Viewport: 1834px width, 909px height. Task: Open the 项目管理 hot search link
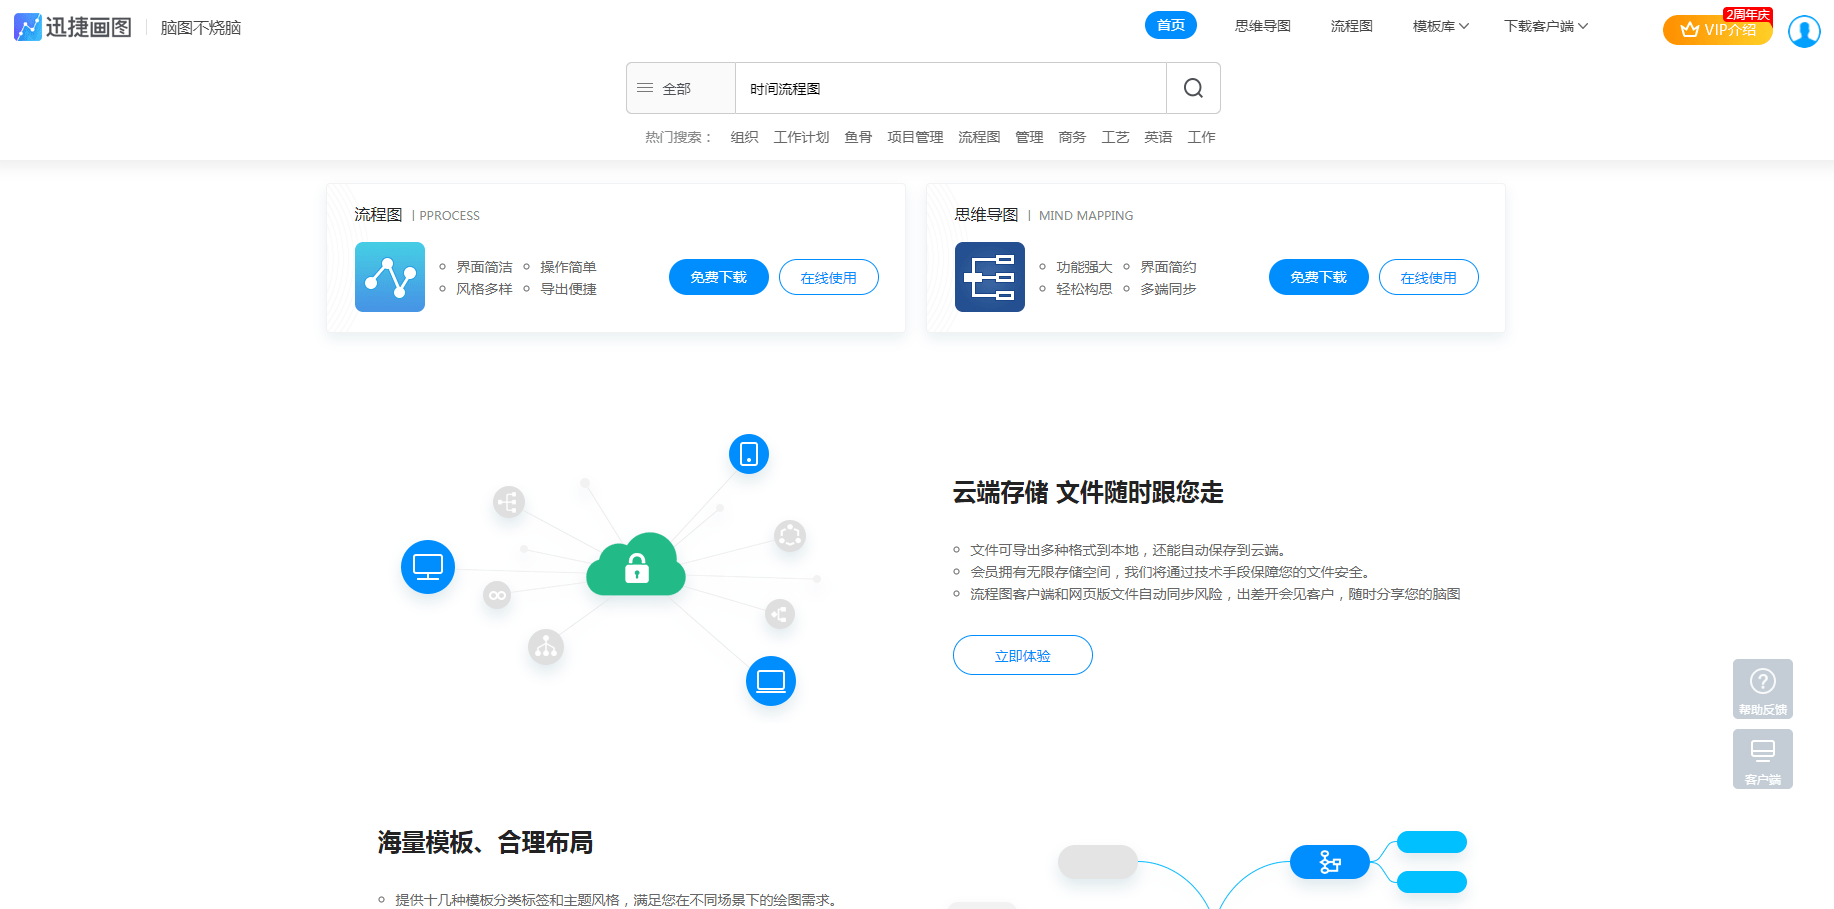pos(914,137)
